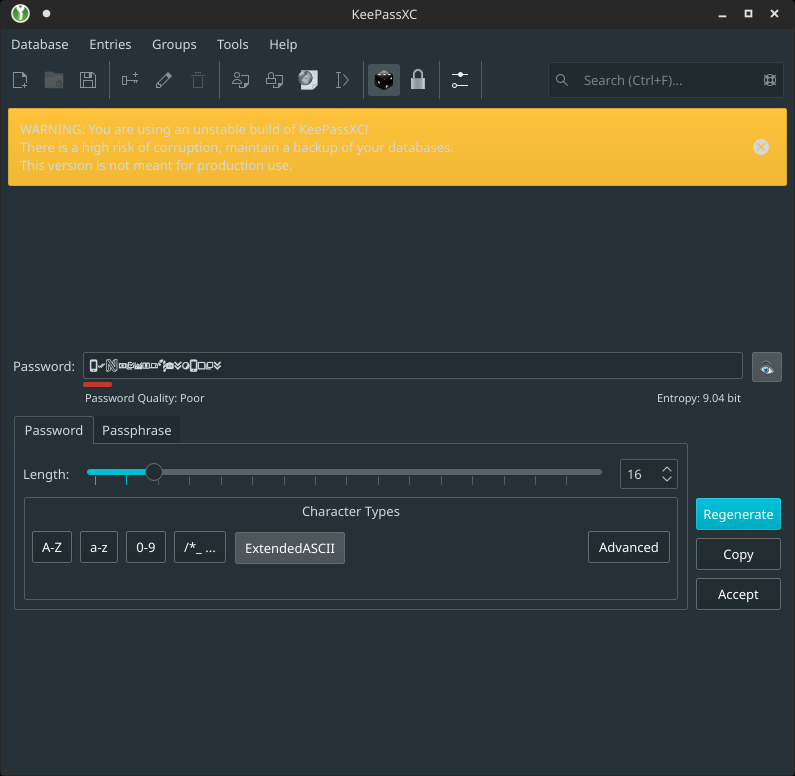Image resolution: width=795 pixels, height=776 pixels.
Task: Click the Save Database floppy icon
Action: click(x=88, y=80)
